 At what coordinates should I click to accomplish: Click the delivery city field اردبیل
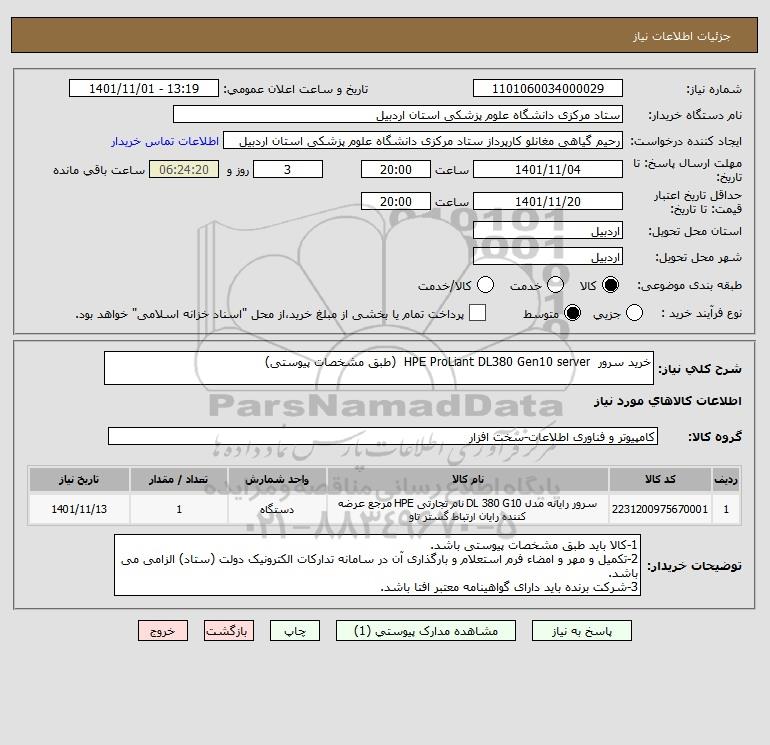point(548,257)
